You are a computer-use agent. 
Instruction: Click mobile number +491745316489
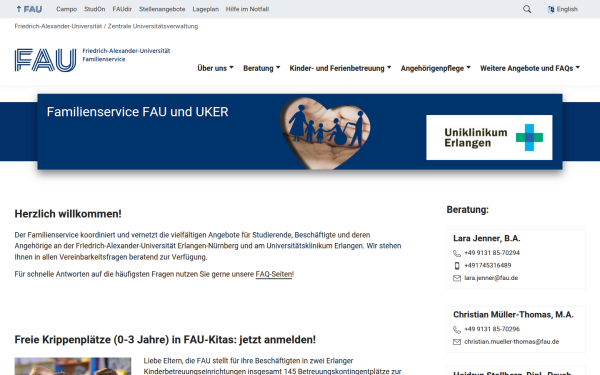(488, 266)
